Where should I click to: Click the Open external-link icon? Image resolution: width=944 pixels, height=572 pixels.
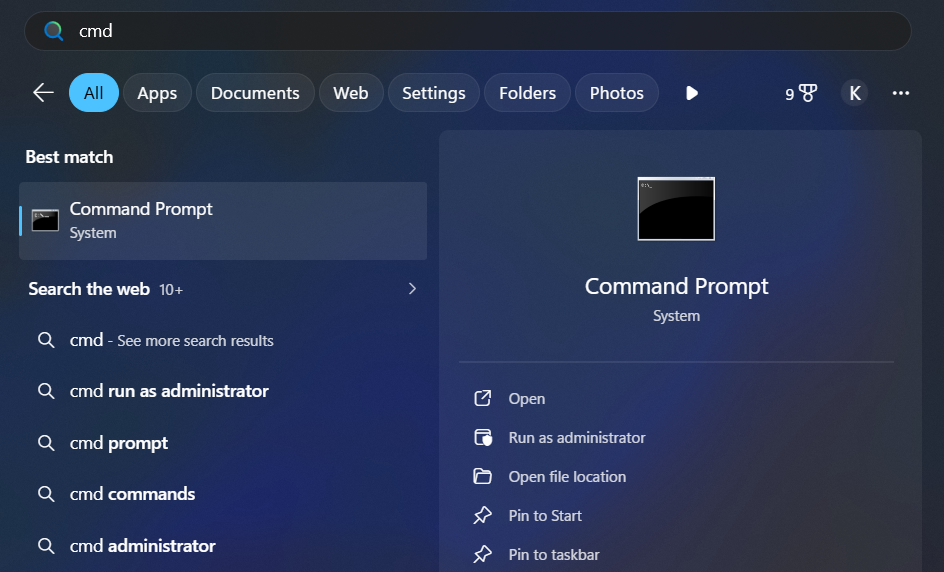pos(483,398)
